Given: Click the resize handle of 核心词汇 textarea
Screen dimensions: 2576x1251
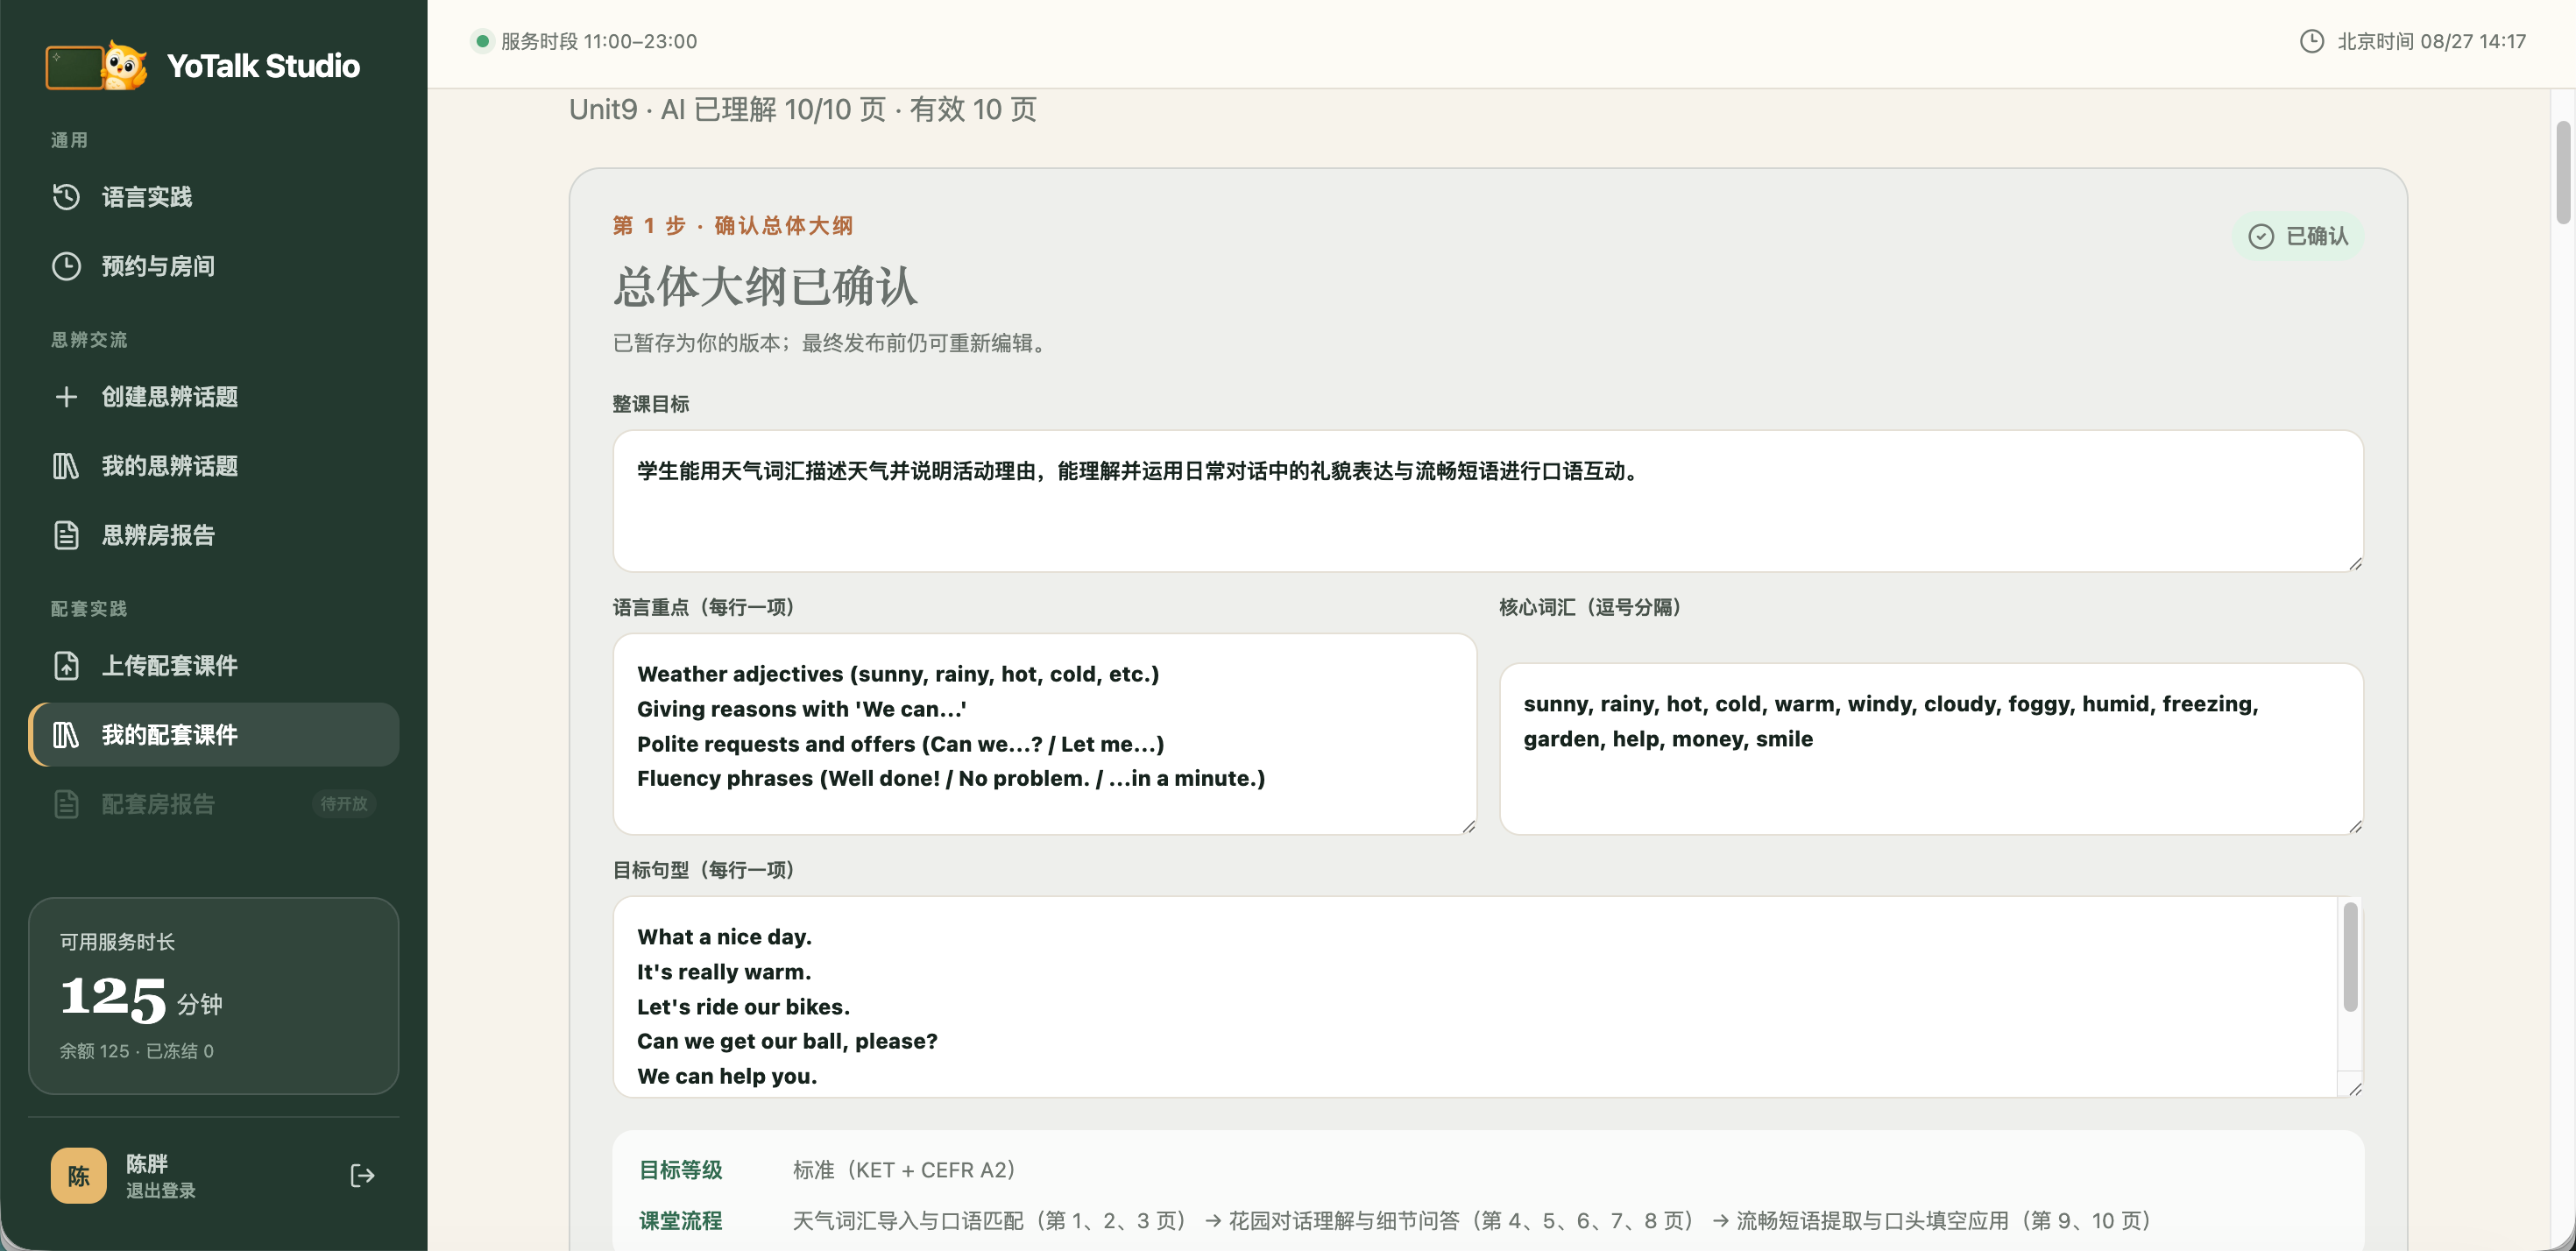Looking at the screenshot, I should tap(2354, 825).
